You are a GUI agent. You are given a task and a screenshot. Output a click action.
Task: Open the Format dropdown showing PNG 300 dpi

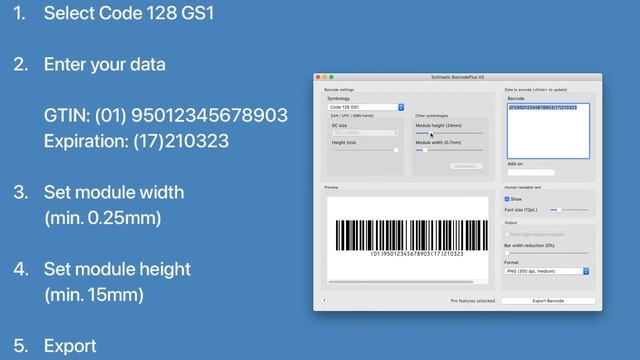coord(547,271)
